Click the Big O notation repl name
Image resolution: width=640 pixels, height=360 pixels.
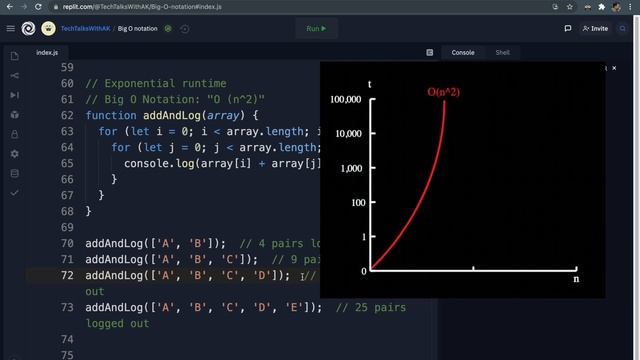[x=138, y=29]
